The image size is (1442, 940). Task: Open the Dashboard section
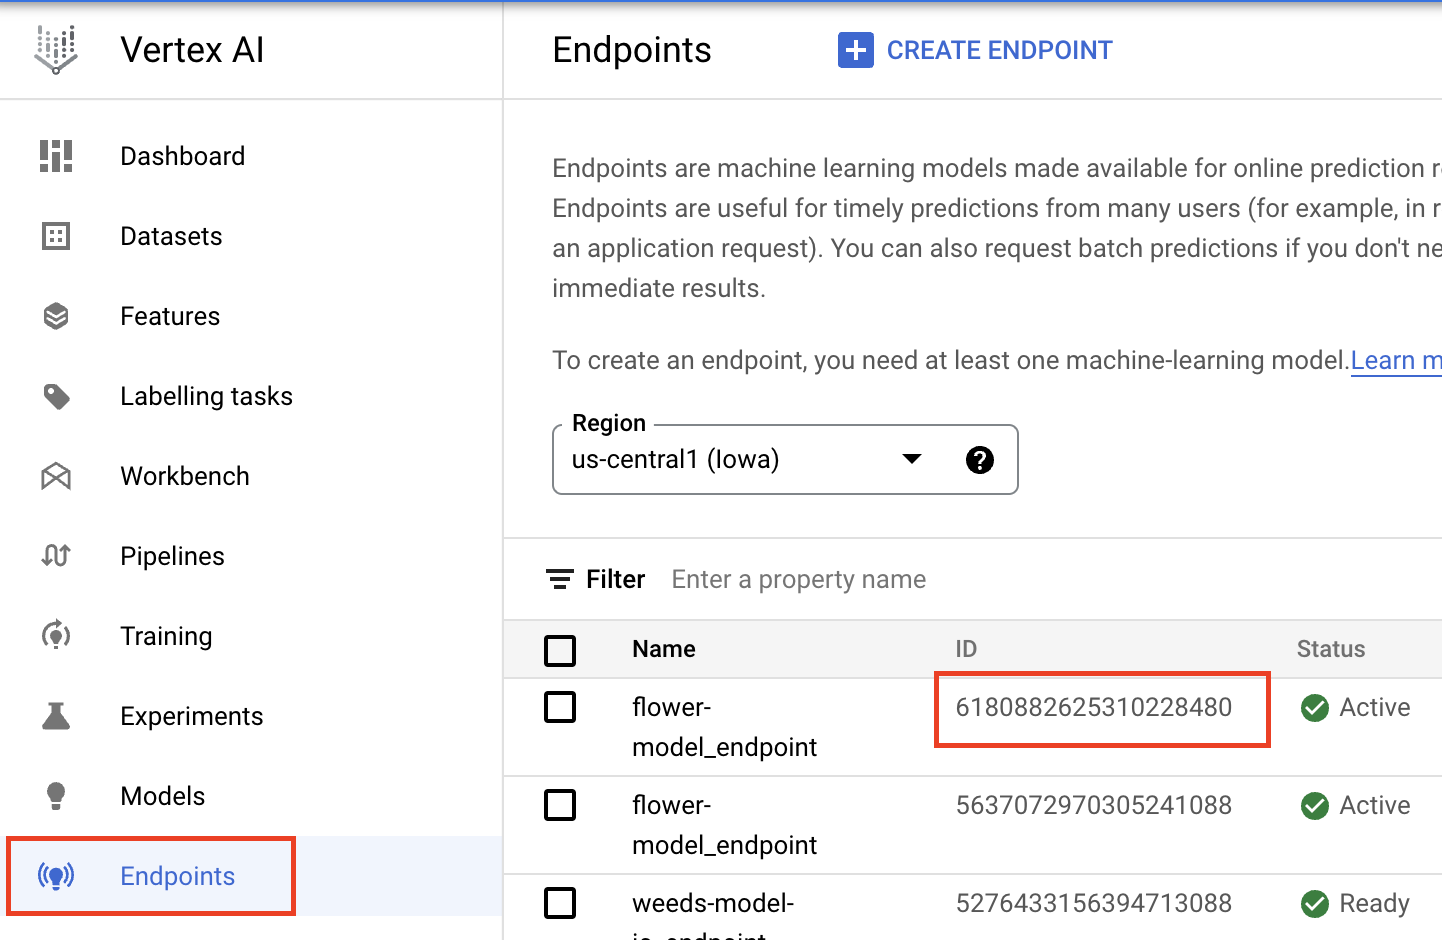point(182,156)
